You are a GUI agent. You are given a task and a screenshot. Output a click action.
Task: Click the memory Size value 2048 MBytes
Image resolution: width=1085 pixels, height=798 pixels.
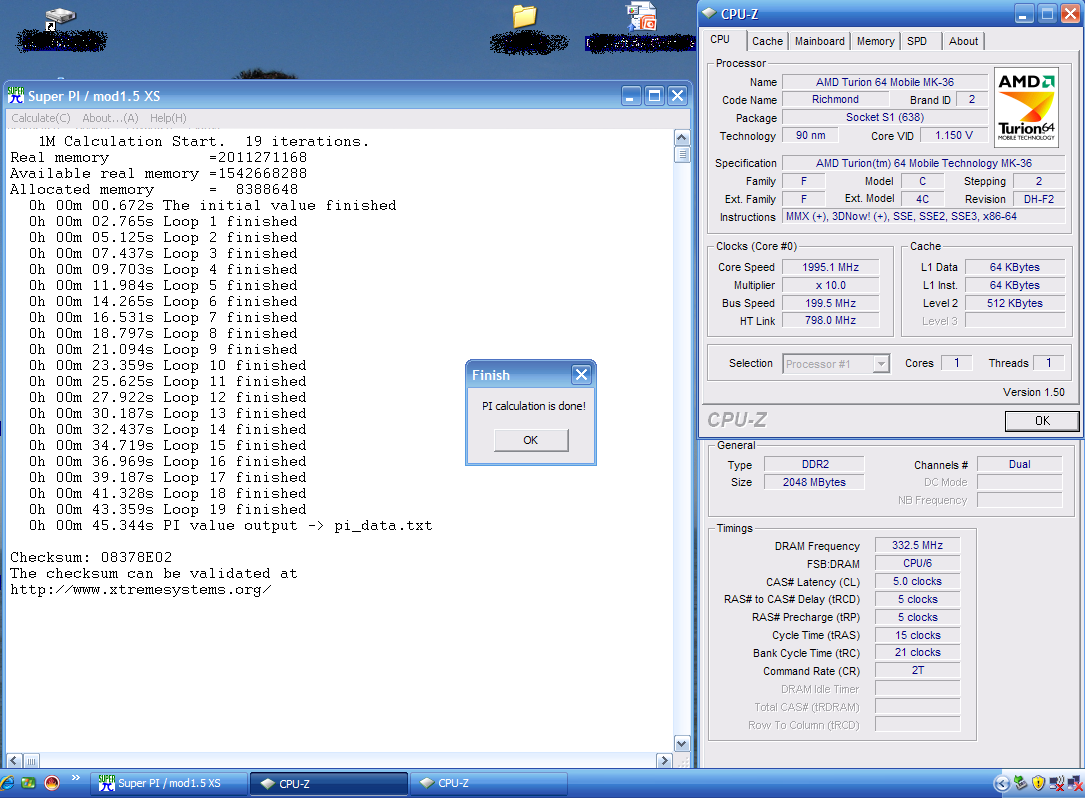click(814, 482)
